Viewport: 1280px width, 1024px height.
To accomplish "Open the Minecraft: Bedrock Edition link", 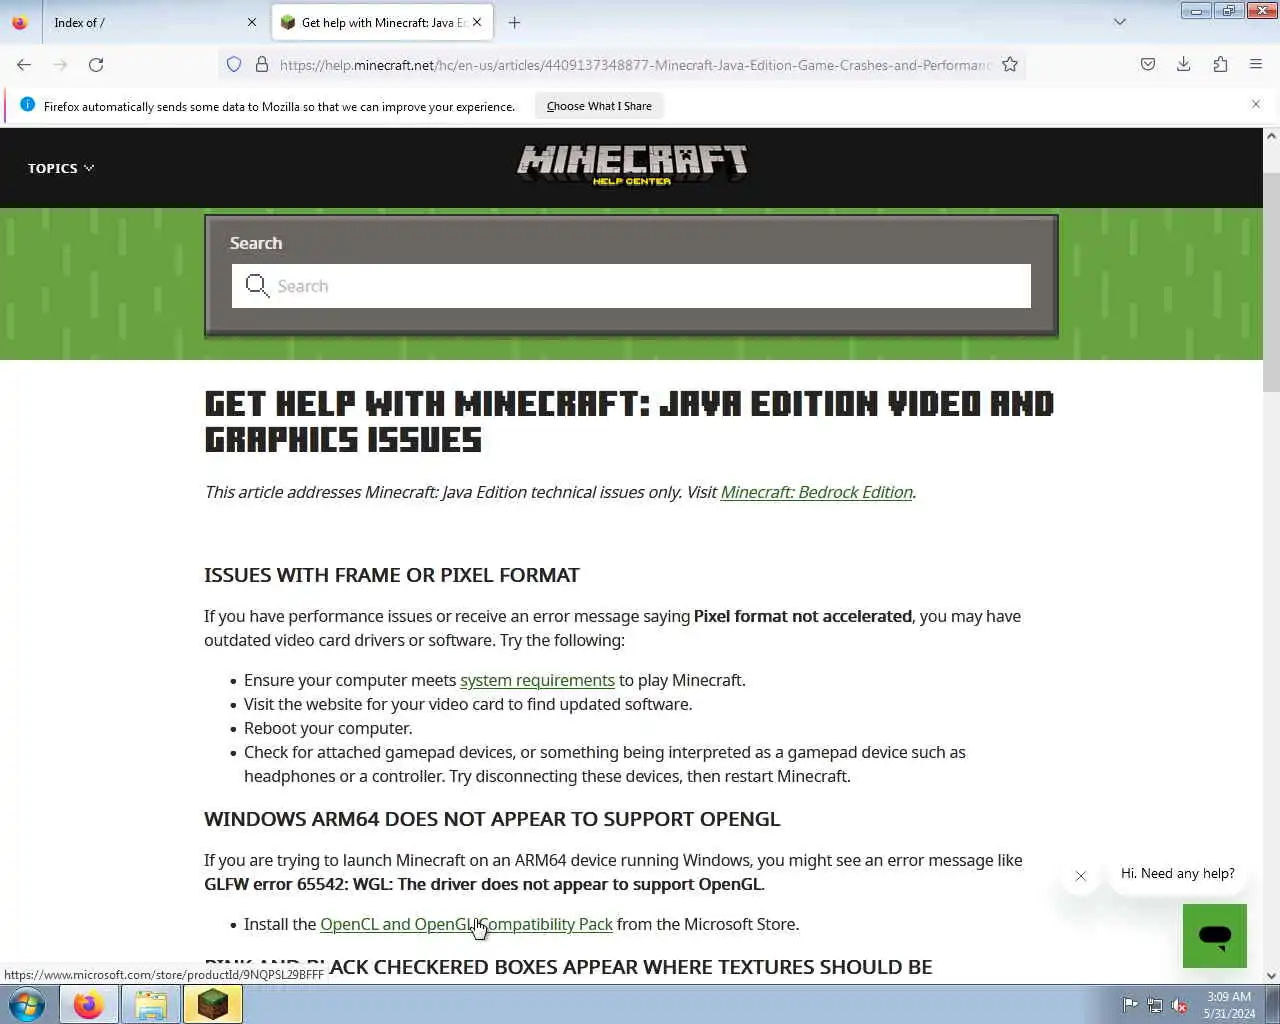I will tap(816, 492).
